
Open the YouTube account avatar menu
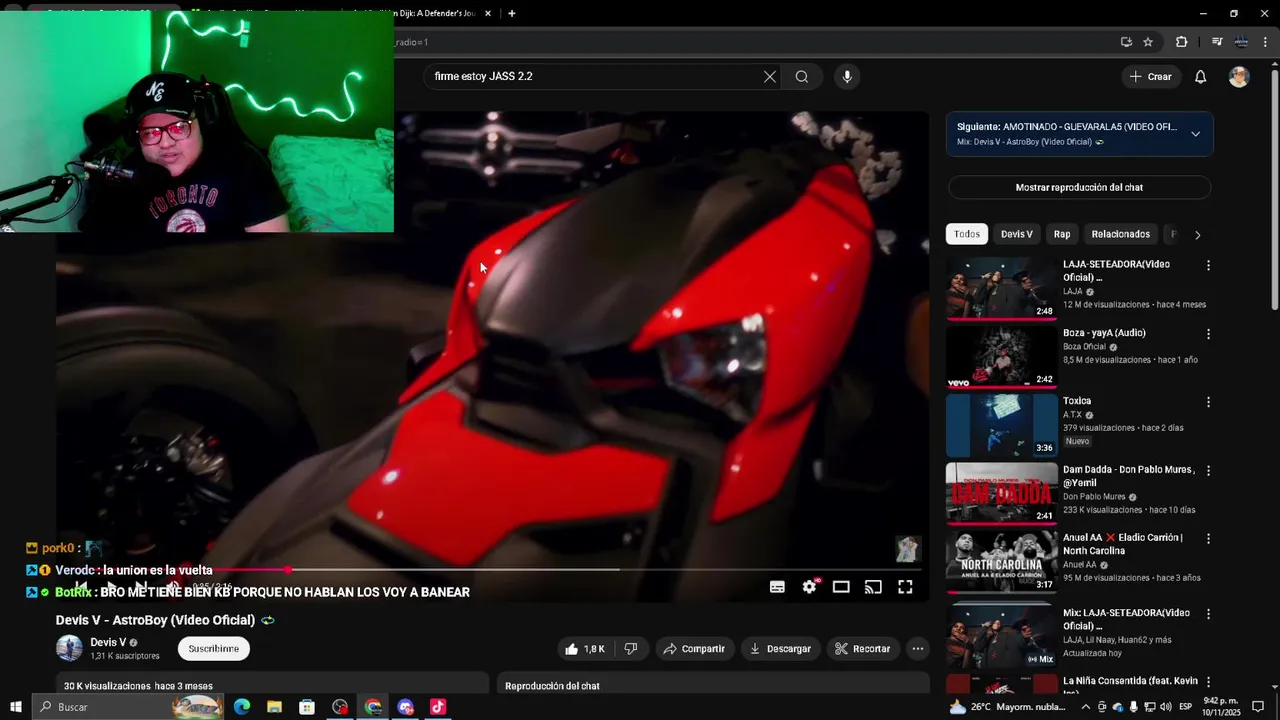1239,77
